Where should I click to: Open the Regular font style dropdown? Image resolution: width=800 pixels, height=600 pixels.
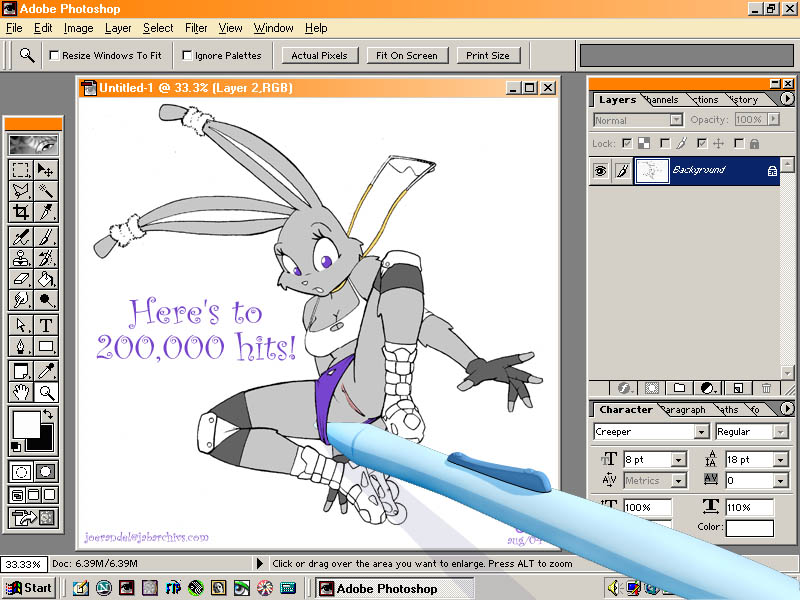click(x=781, y=432)
